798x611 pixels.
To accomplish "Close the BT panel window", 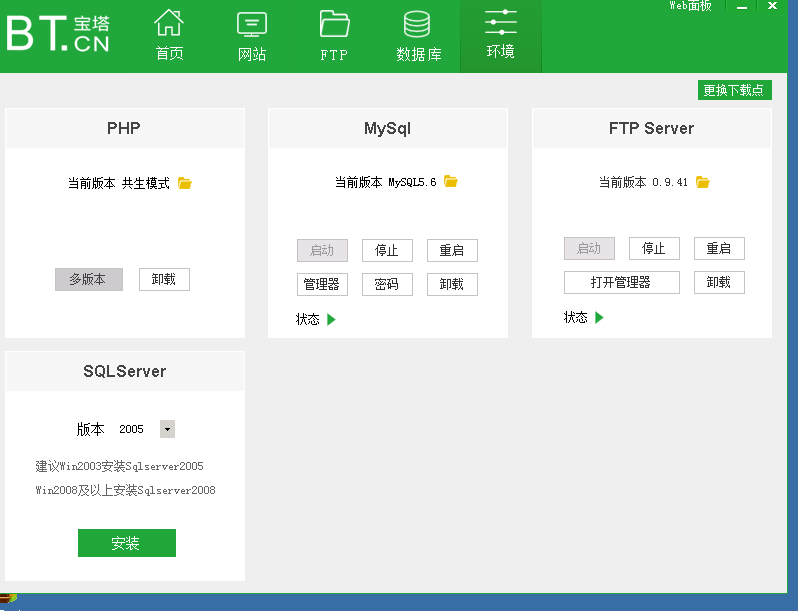I will coord(773,6).
